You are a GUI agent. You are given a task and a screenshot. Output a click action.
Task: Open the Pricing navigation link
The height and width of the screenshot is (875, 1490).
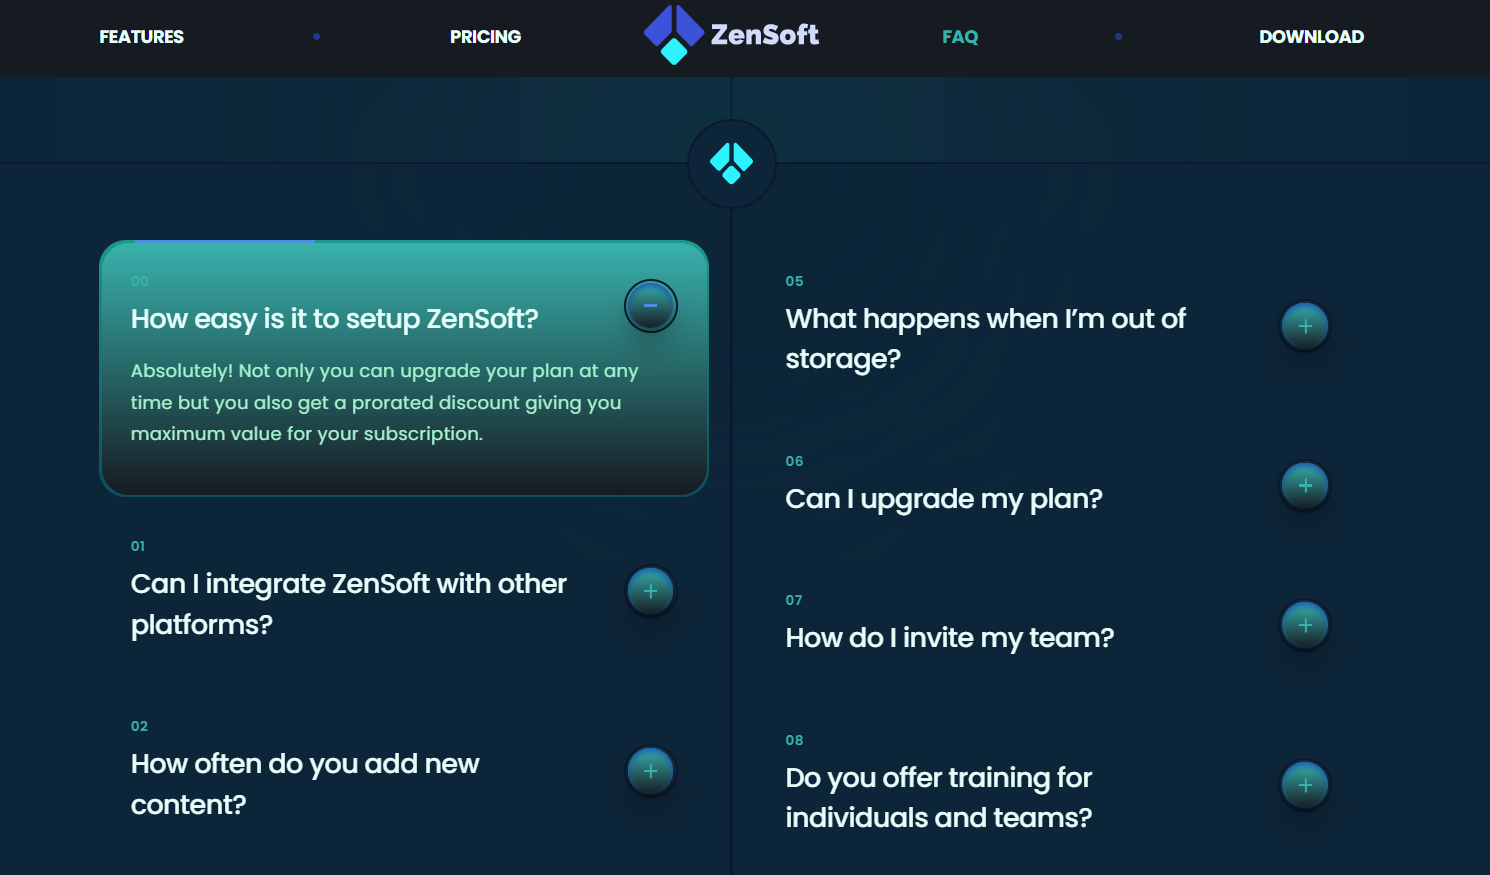tap(485, 37)
